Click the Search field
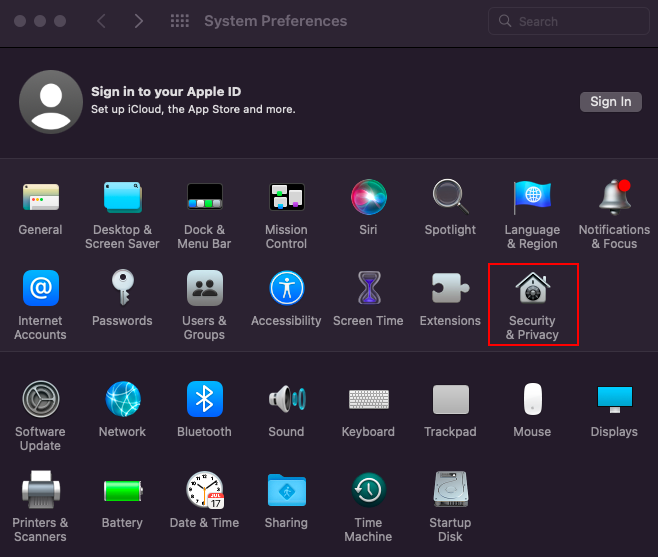The width and height of the screenshot is (658, 557). point(569,21)
